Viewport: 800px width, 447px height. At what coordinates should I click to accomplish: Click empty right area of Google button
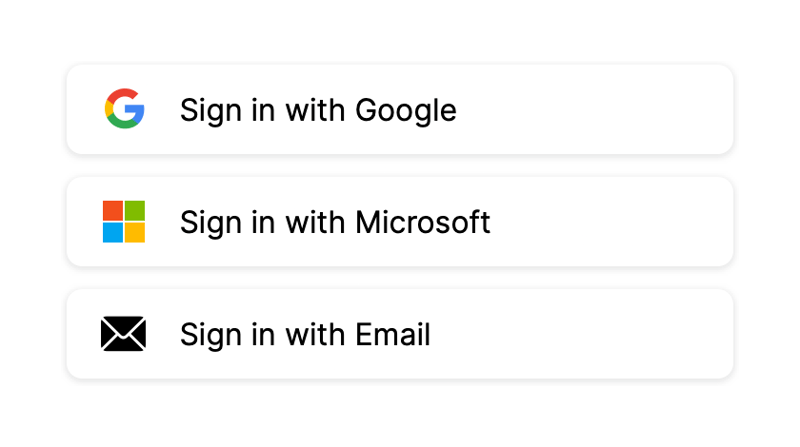620,109
